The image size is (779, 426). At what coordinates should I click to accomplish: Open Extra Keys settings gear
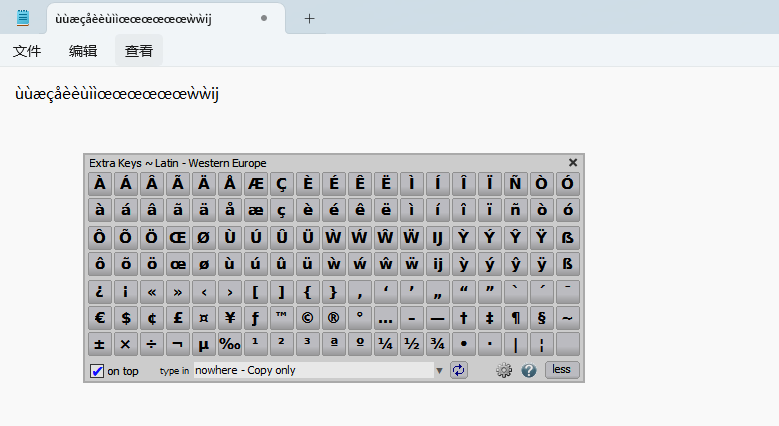click(504, 370)
